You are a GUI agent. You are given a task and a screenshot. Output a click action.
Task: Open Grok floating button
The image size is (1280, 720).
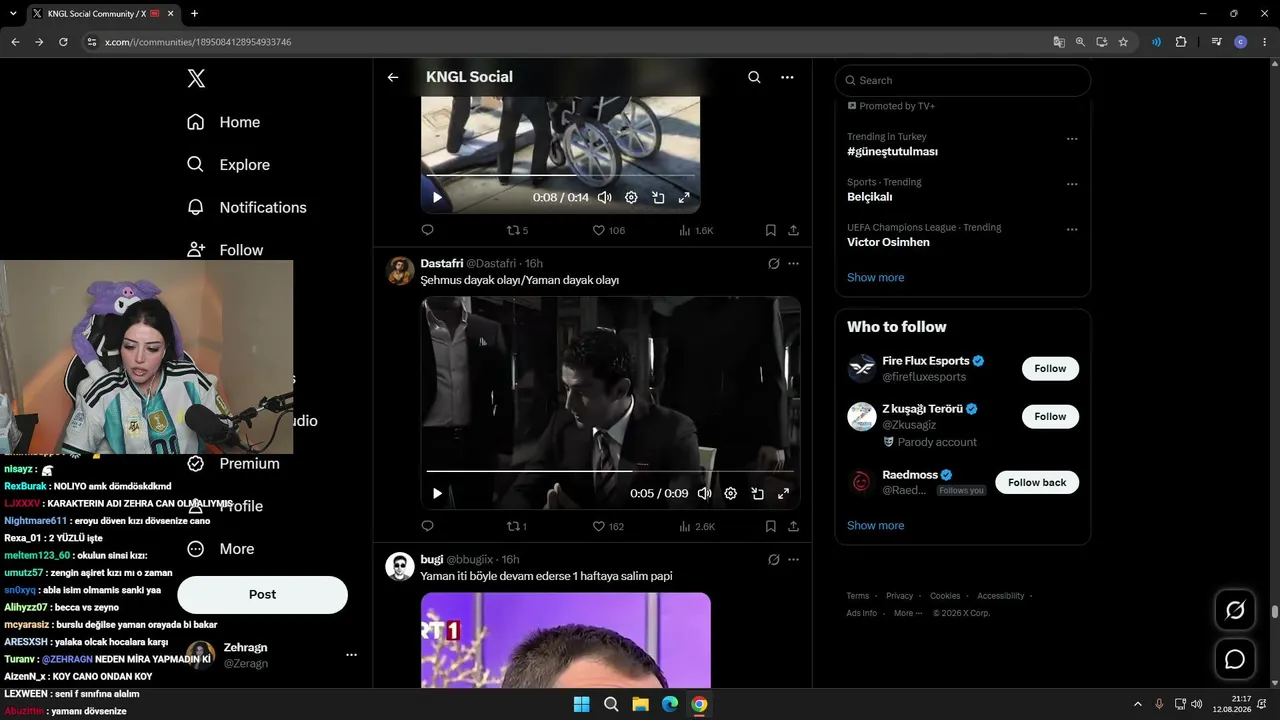(x=1235, y=610)
